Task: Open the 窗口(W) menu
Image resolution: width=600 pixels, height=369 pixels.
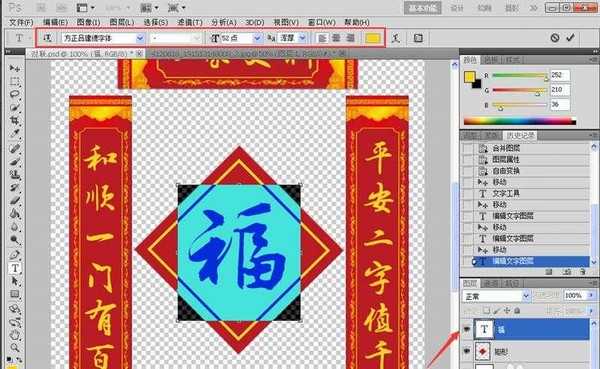Action: (321, 22)
